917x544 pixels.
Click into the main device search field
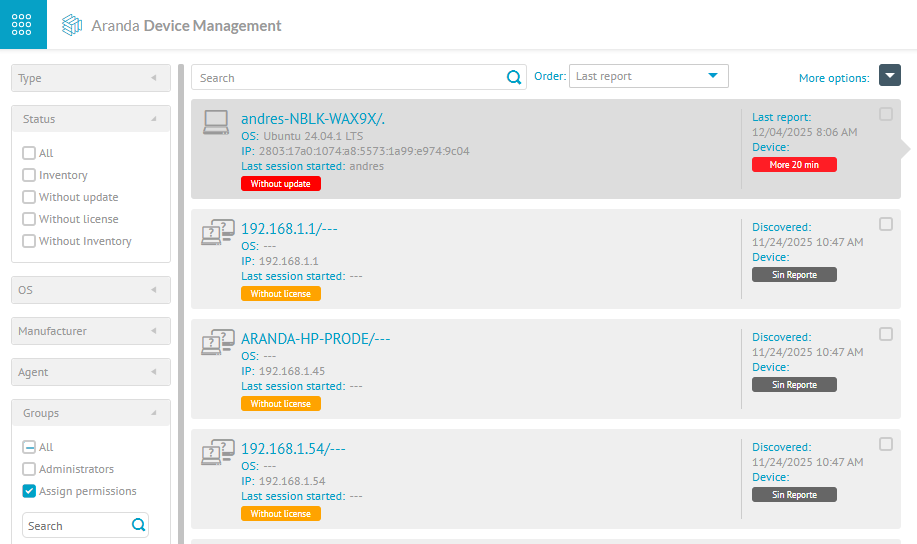point(350,77)
